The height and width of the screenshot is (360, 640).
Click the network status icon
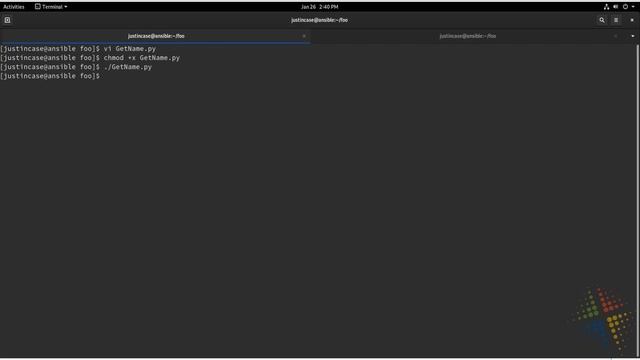(x=606, y=7)
